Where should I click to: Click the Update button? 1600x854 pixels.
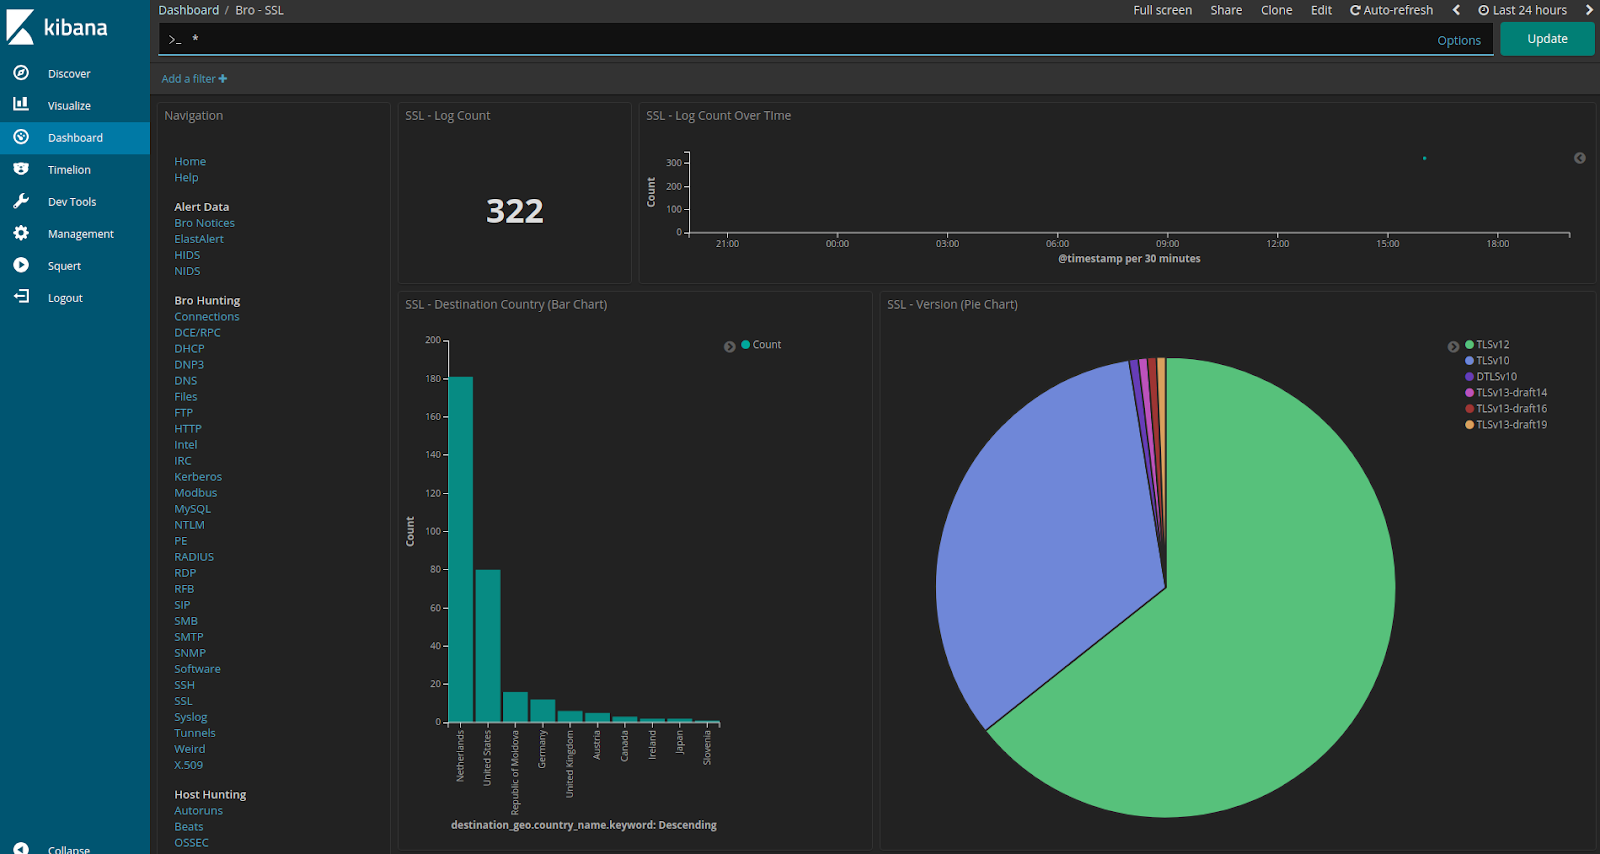(x=1547, y=39)
